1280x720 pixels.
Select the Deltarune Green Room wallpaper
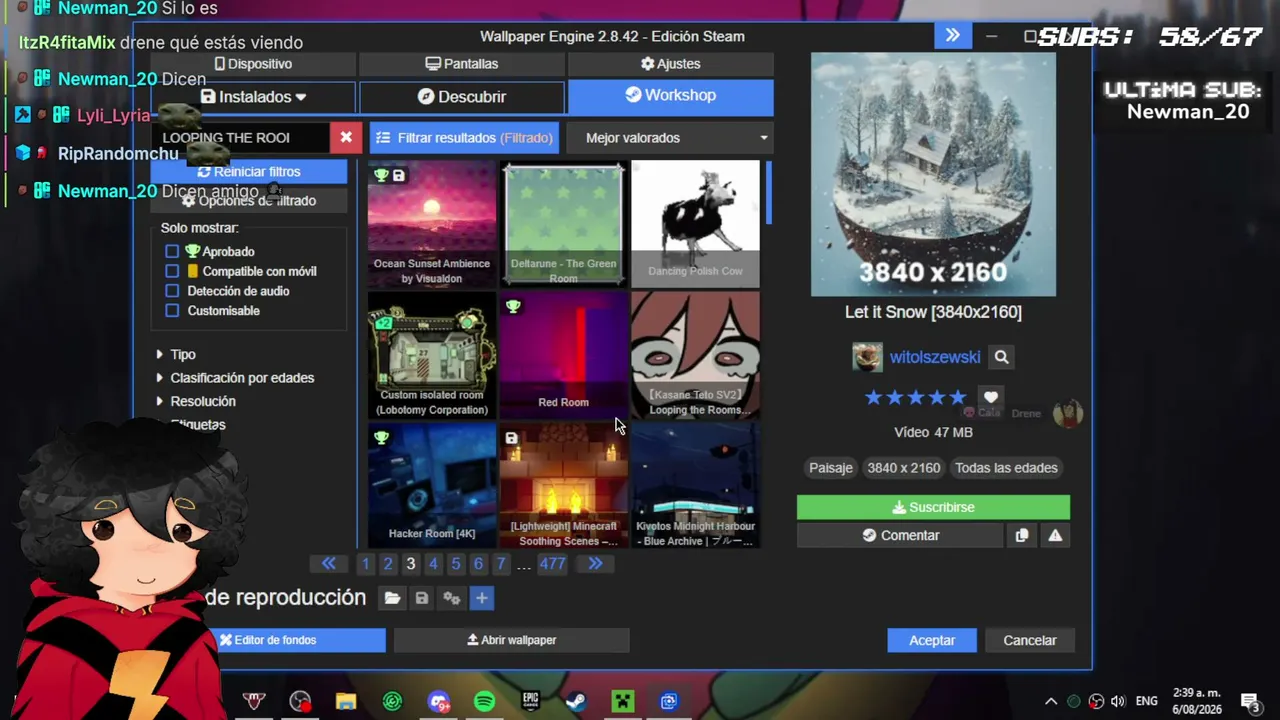(564, 224)
